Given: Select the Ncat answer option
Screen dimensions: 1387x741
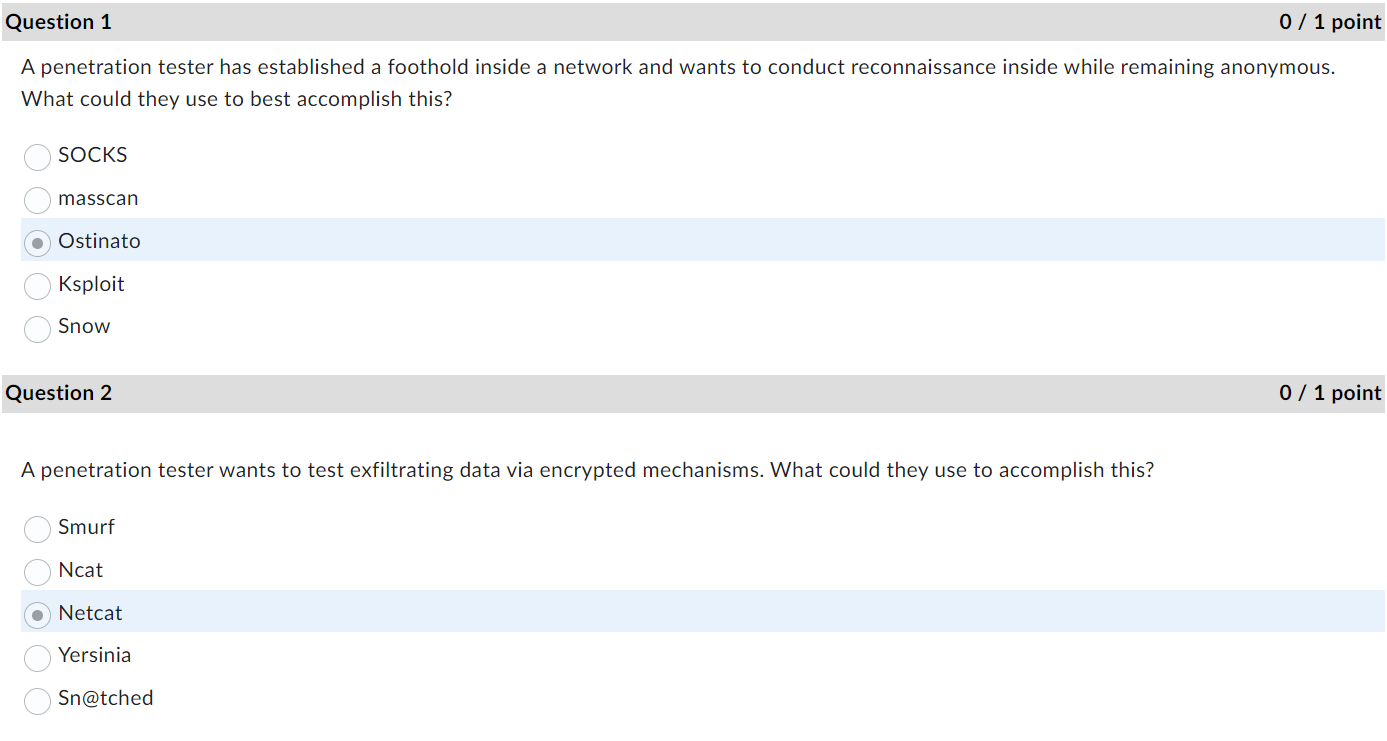Looking at the screenshot, I should [37, 572].
